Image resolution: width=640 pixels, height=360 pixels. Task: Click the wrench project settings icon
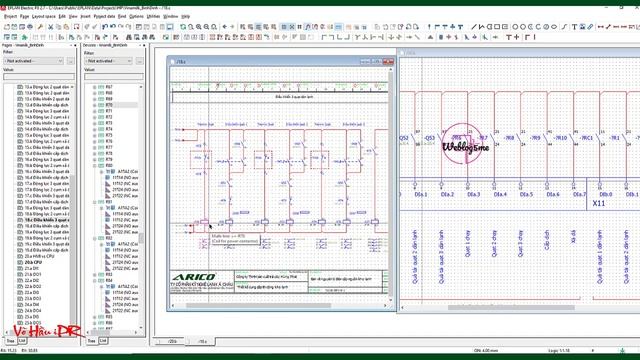tap(40, 27)
